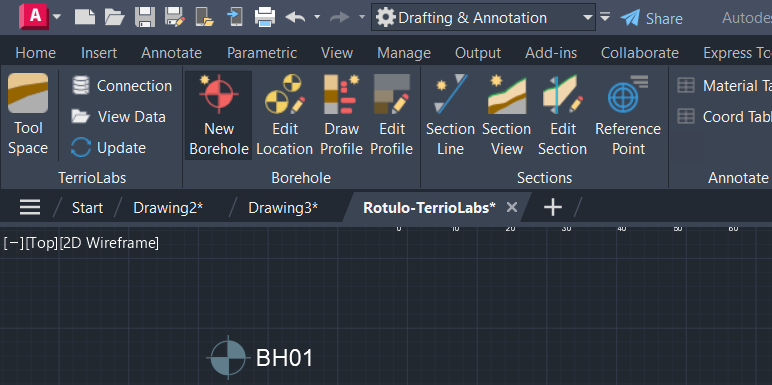Open the redo history dropdown arrow

point(362,17)
